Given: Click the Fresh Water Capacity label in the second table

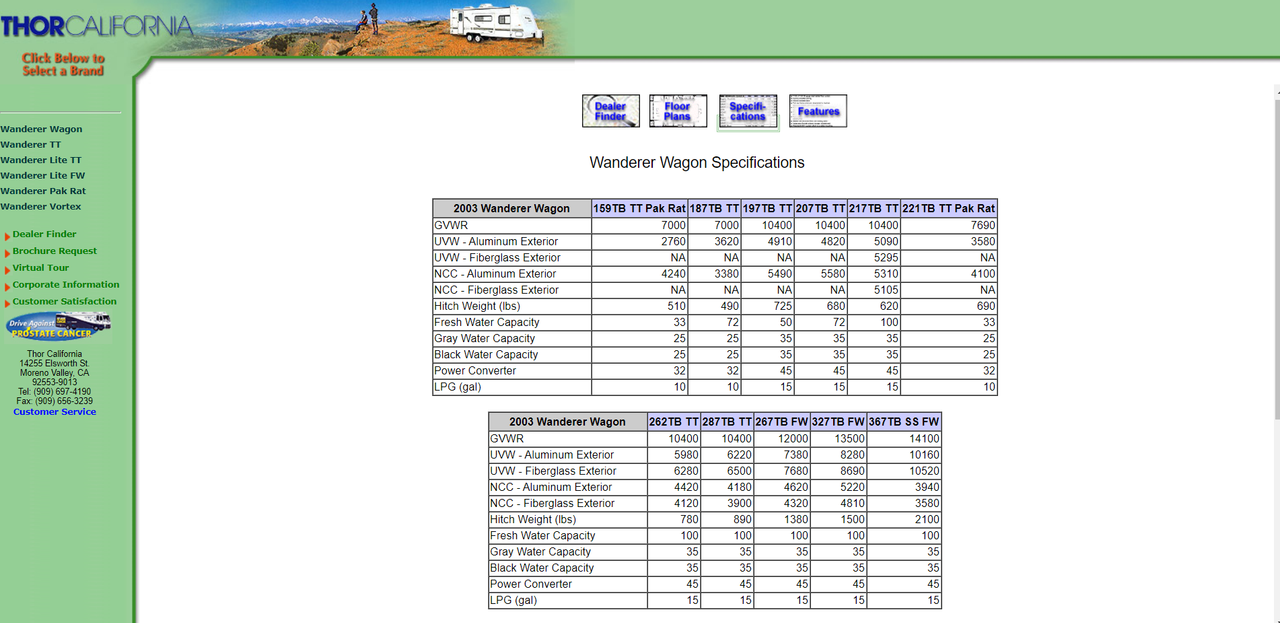Looking at the screenshot, I should (542, 536).
